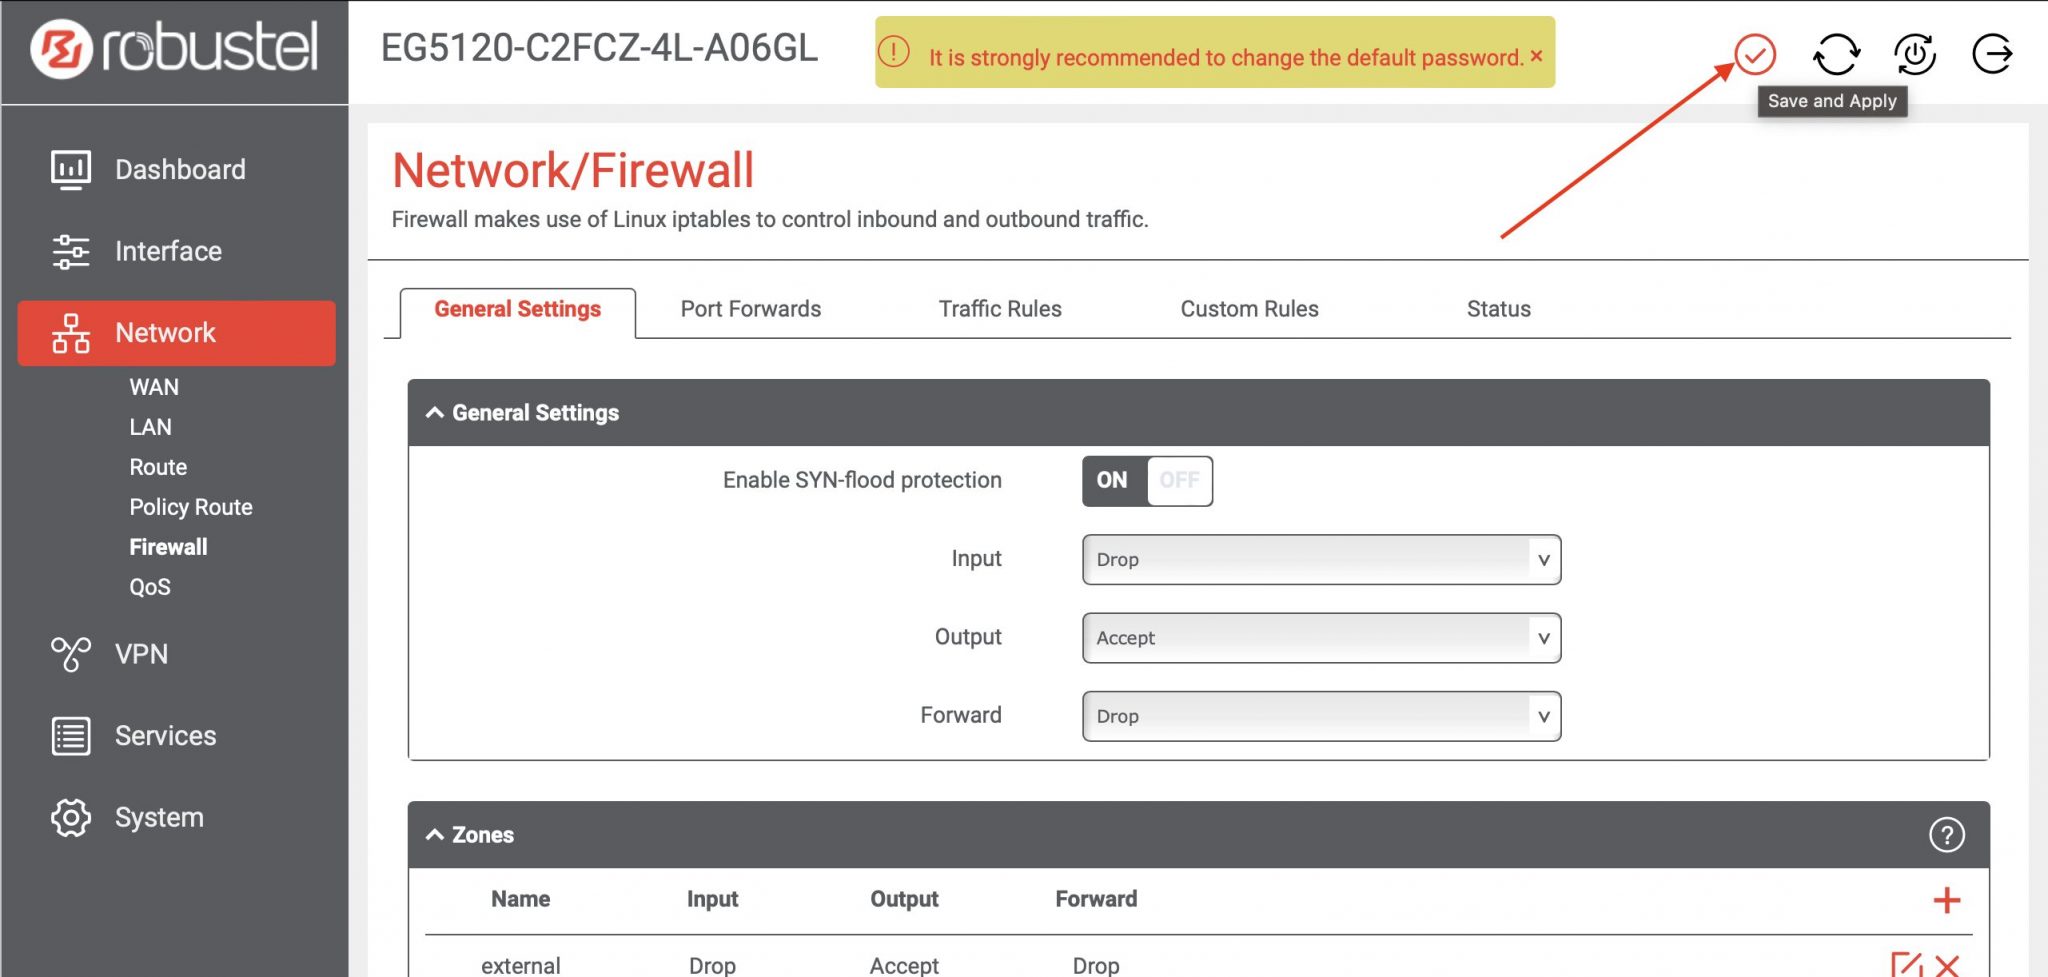The image size is (2048, 977).
Task: Select the VPN icon in the sidebar
Action: tap(69, 654)
